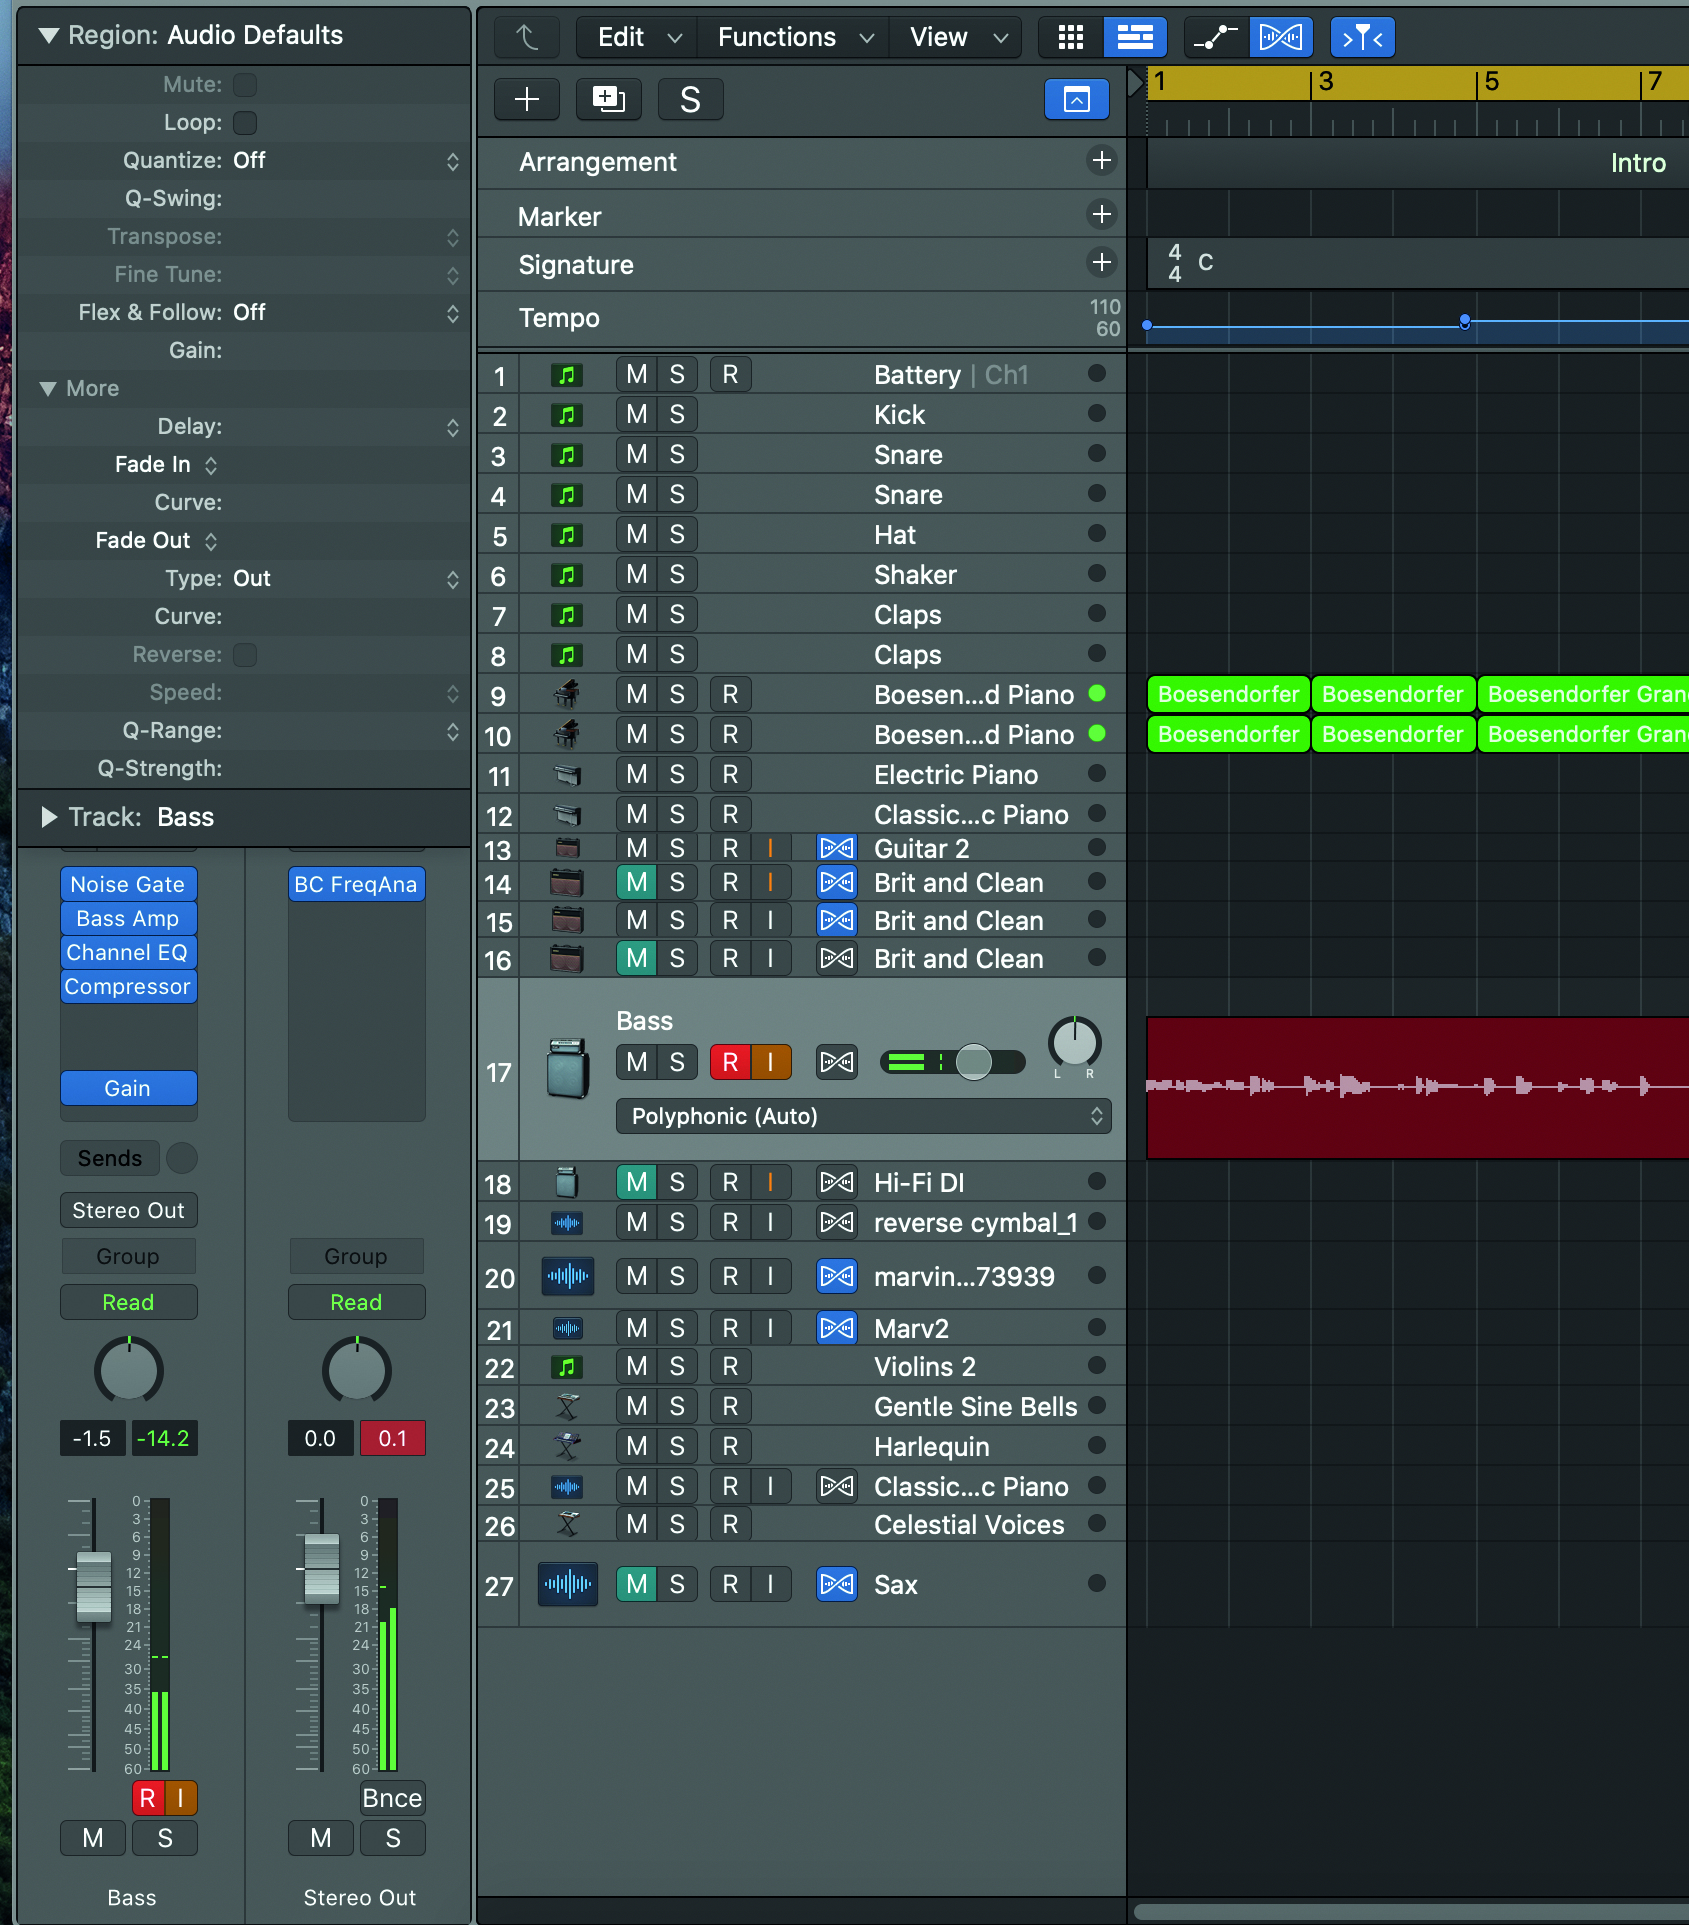Image resolution: width=1689 pixels, height=1925 pixels.
Task: Open the View menu
Action: [958, 37]
